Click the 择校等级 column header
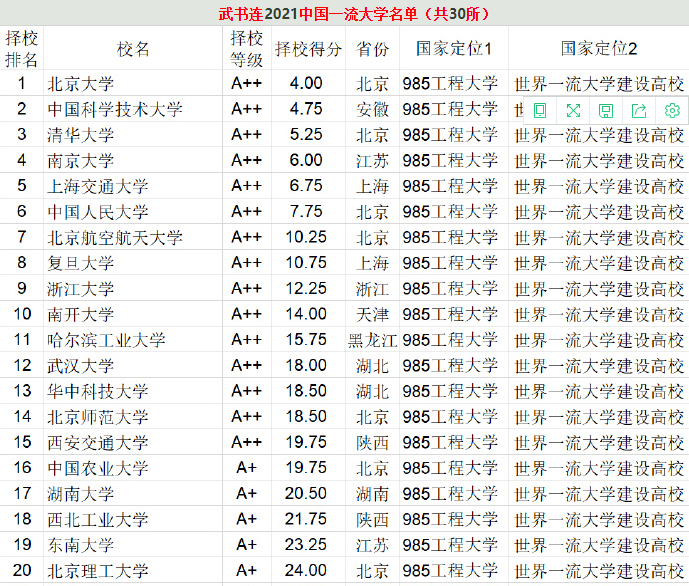The width and height of the screenshot is (689, 586). [x=247, y=48]
